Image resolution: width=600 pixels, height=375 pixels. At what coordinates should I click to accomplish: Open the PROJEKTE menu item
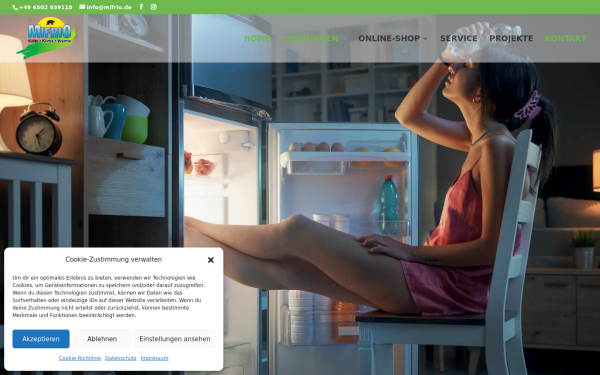click(x=511, y=38)
